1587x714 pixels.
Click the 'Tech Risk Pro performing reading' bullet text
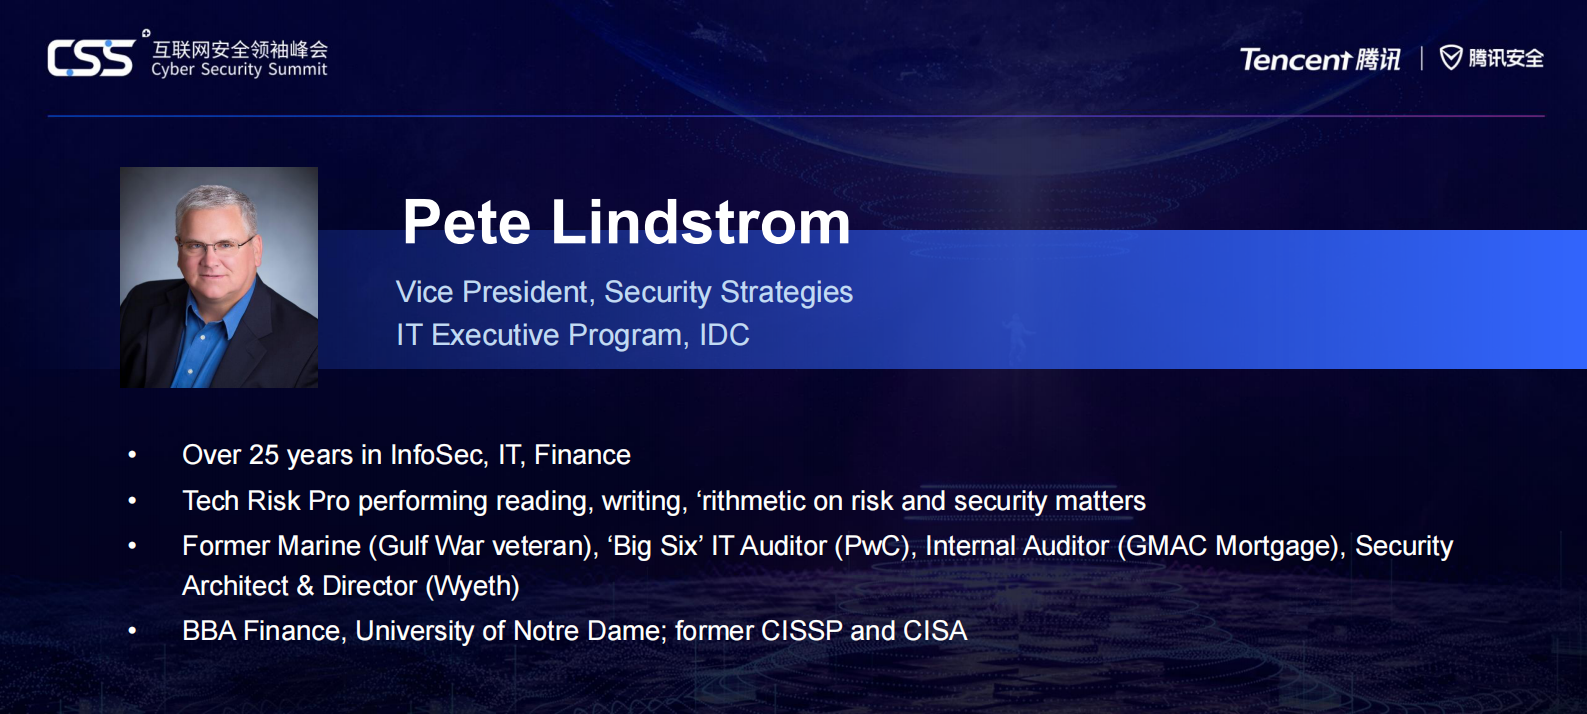click(663, 501)
